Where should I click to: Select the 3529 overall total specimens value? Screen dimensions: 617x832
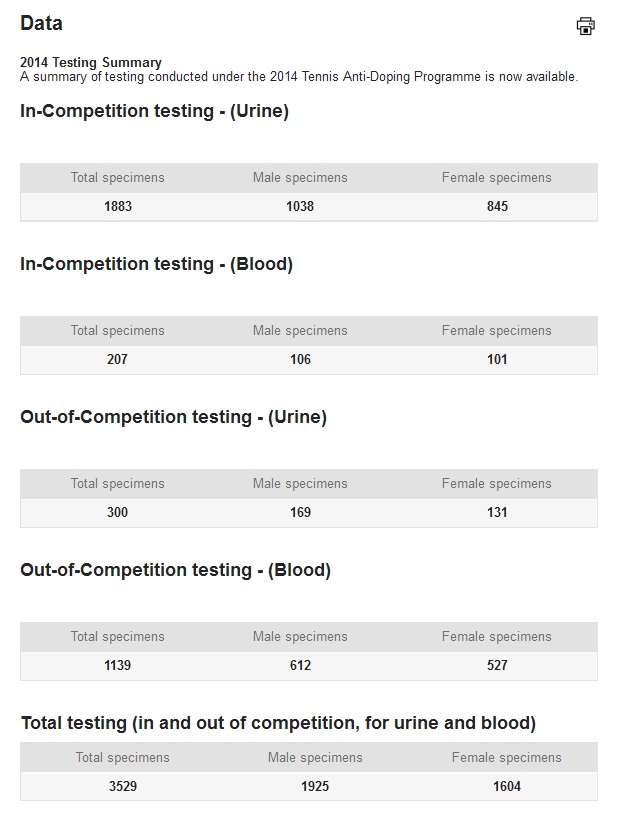(123, 786)
